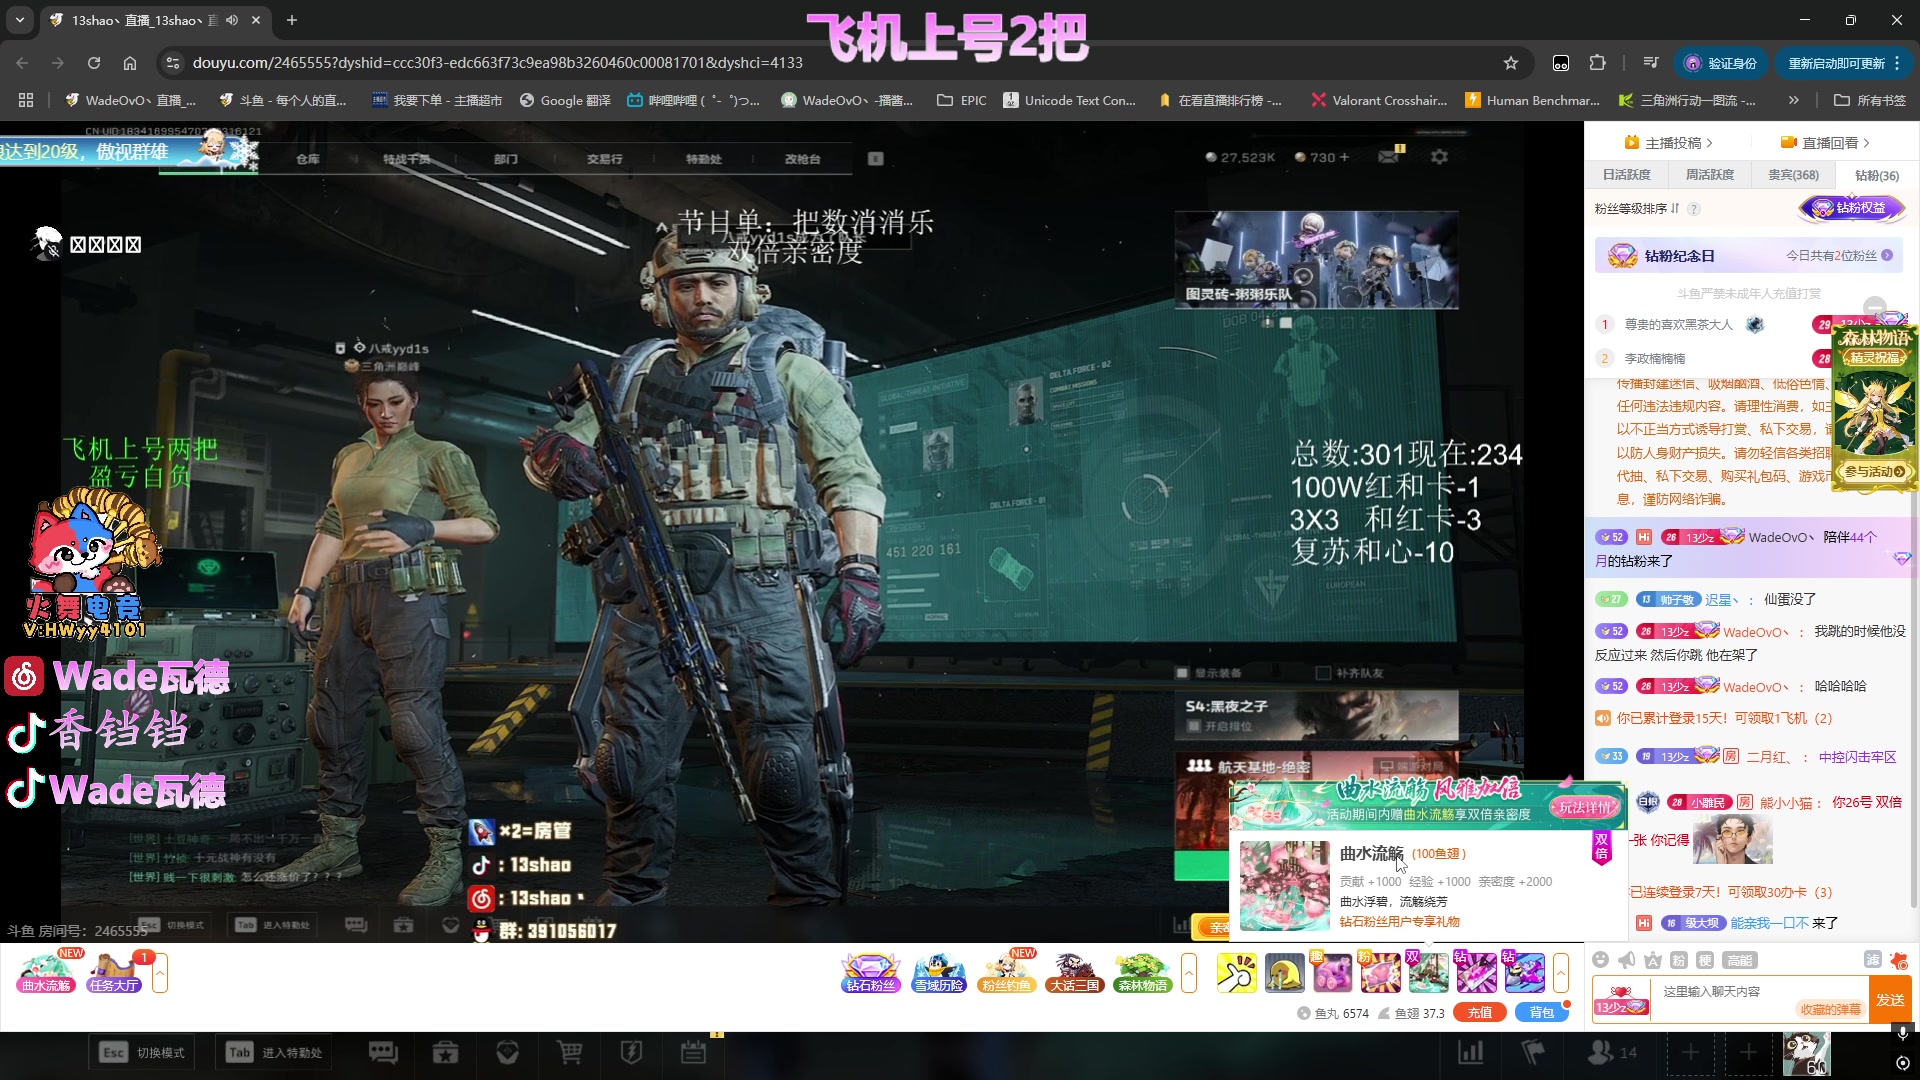Open the 钻石粉丝 diamond fans icon
The width and height of the screenshot is (1920, 1080).
point(870,972)
